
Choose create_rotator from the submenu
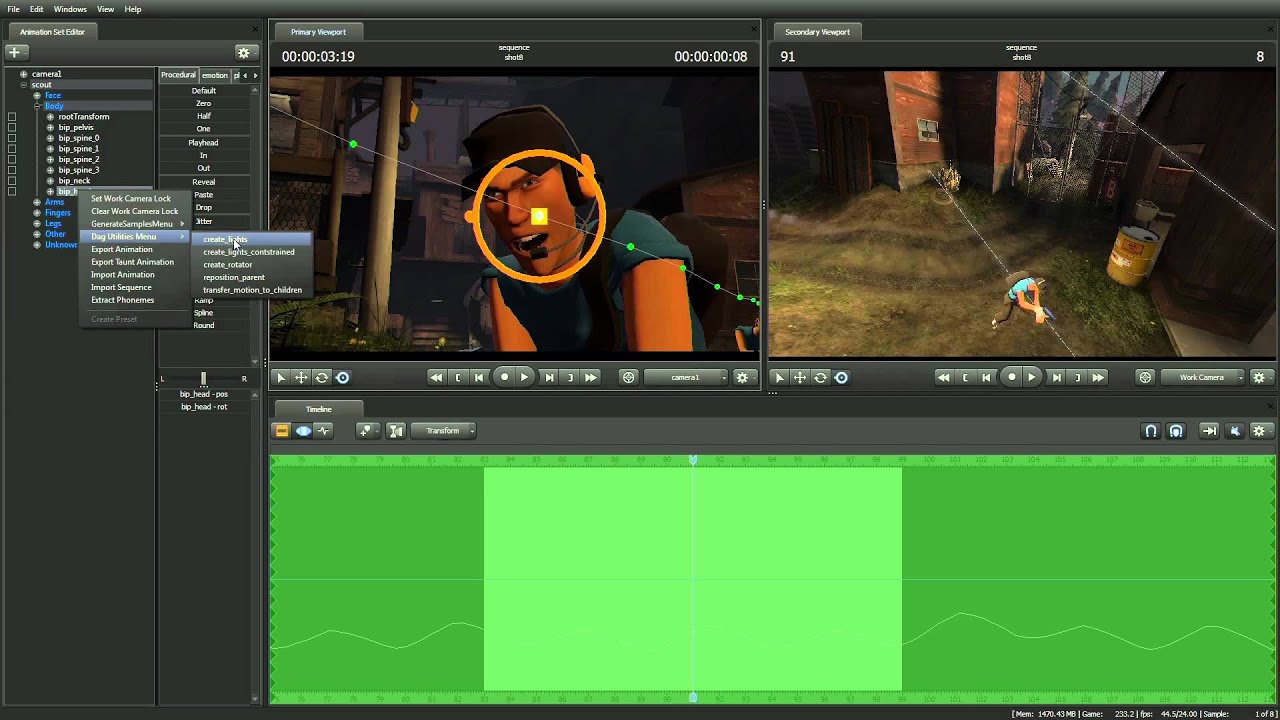click(x=250, y=265)
